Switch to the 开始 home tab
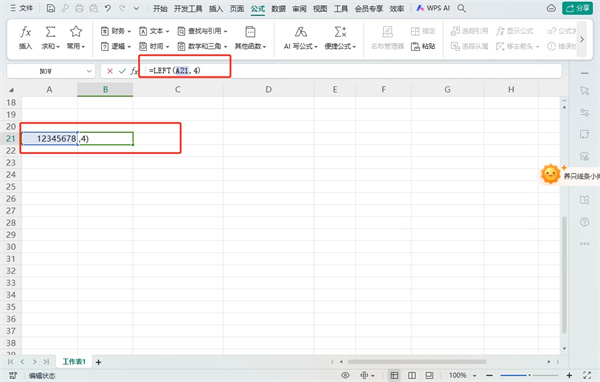The image size is (600, 382). coord(160,8)
